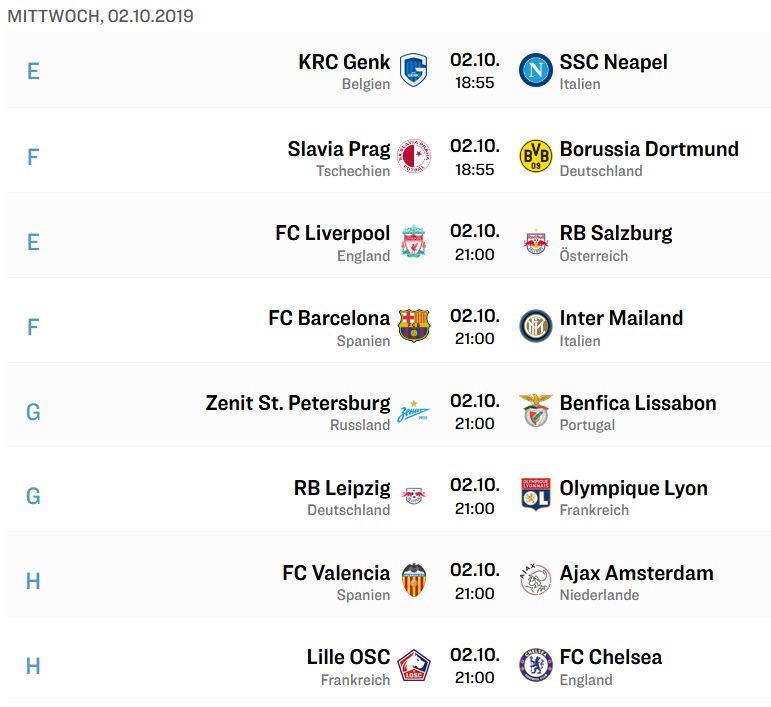Viewport: 771px width, 707px height.
Task: Click the SSC Neapel club logo
Action: pos(535,70)
